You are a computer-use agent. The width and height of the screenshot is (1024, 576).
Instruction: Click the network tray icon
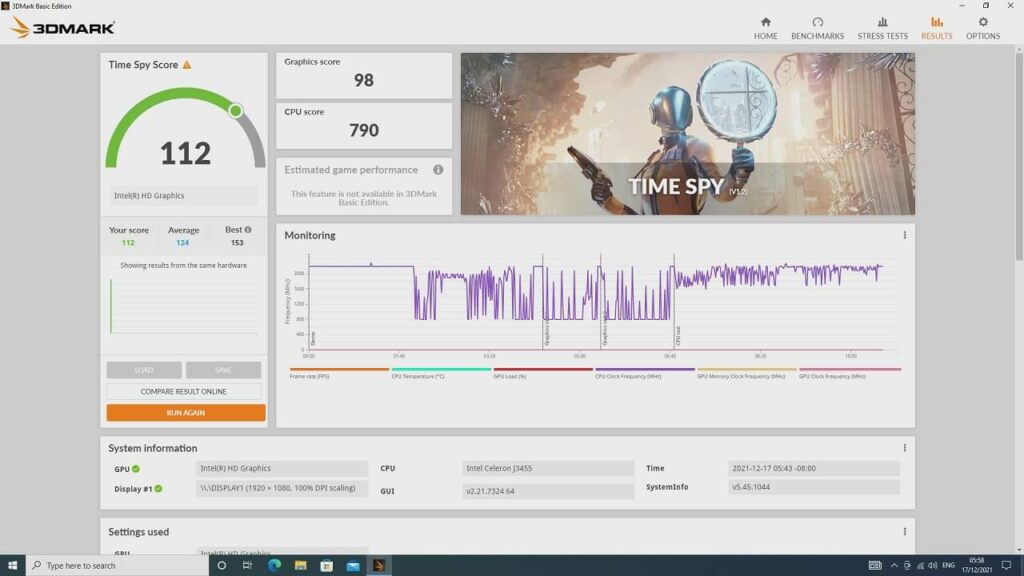[920, 565]
